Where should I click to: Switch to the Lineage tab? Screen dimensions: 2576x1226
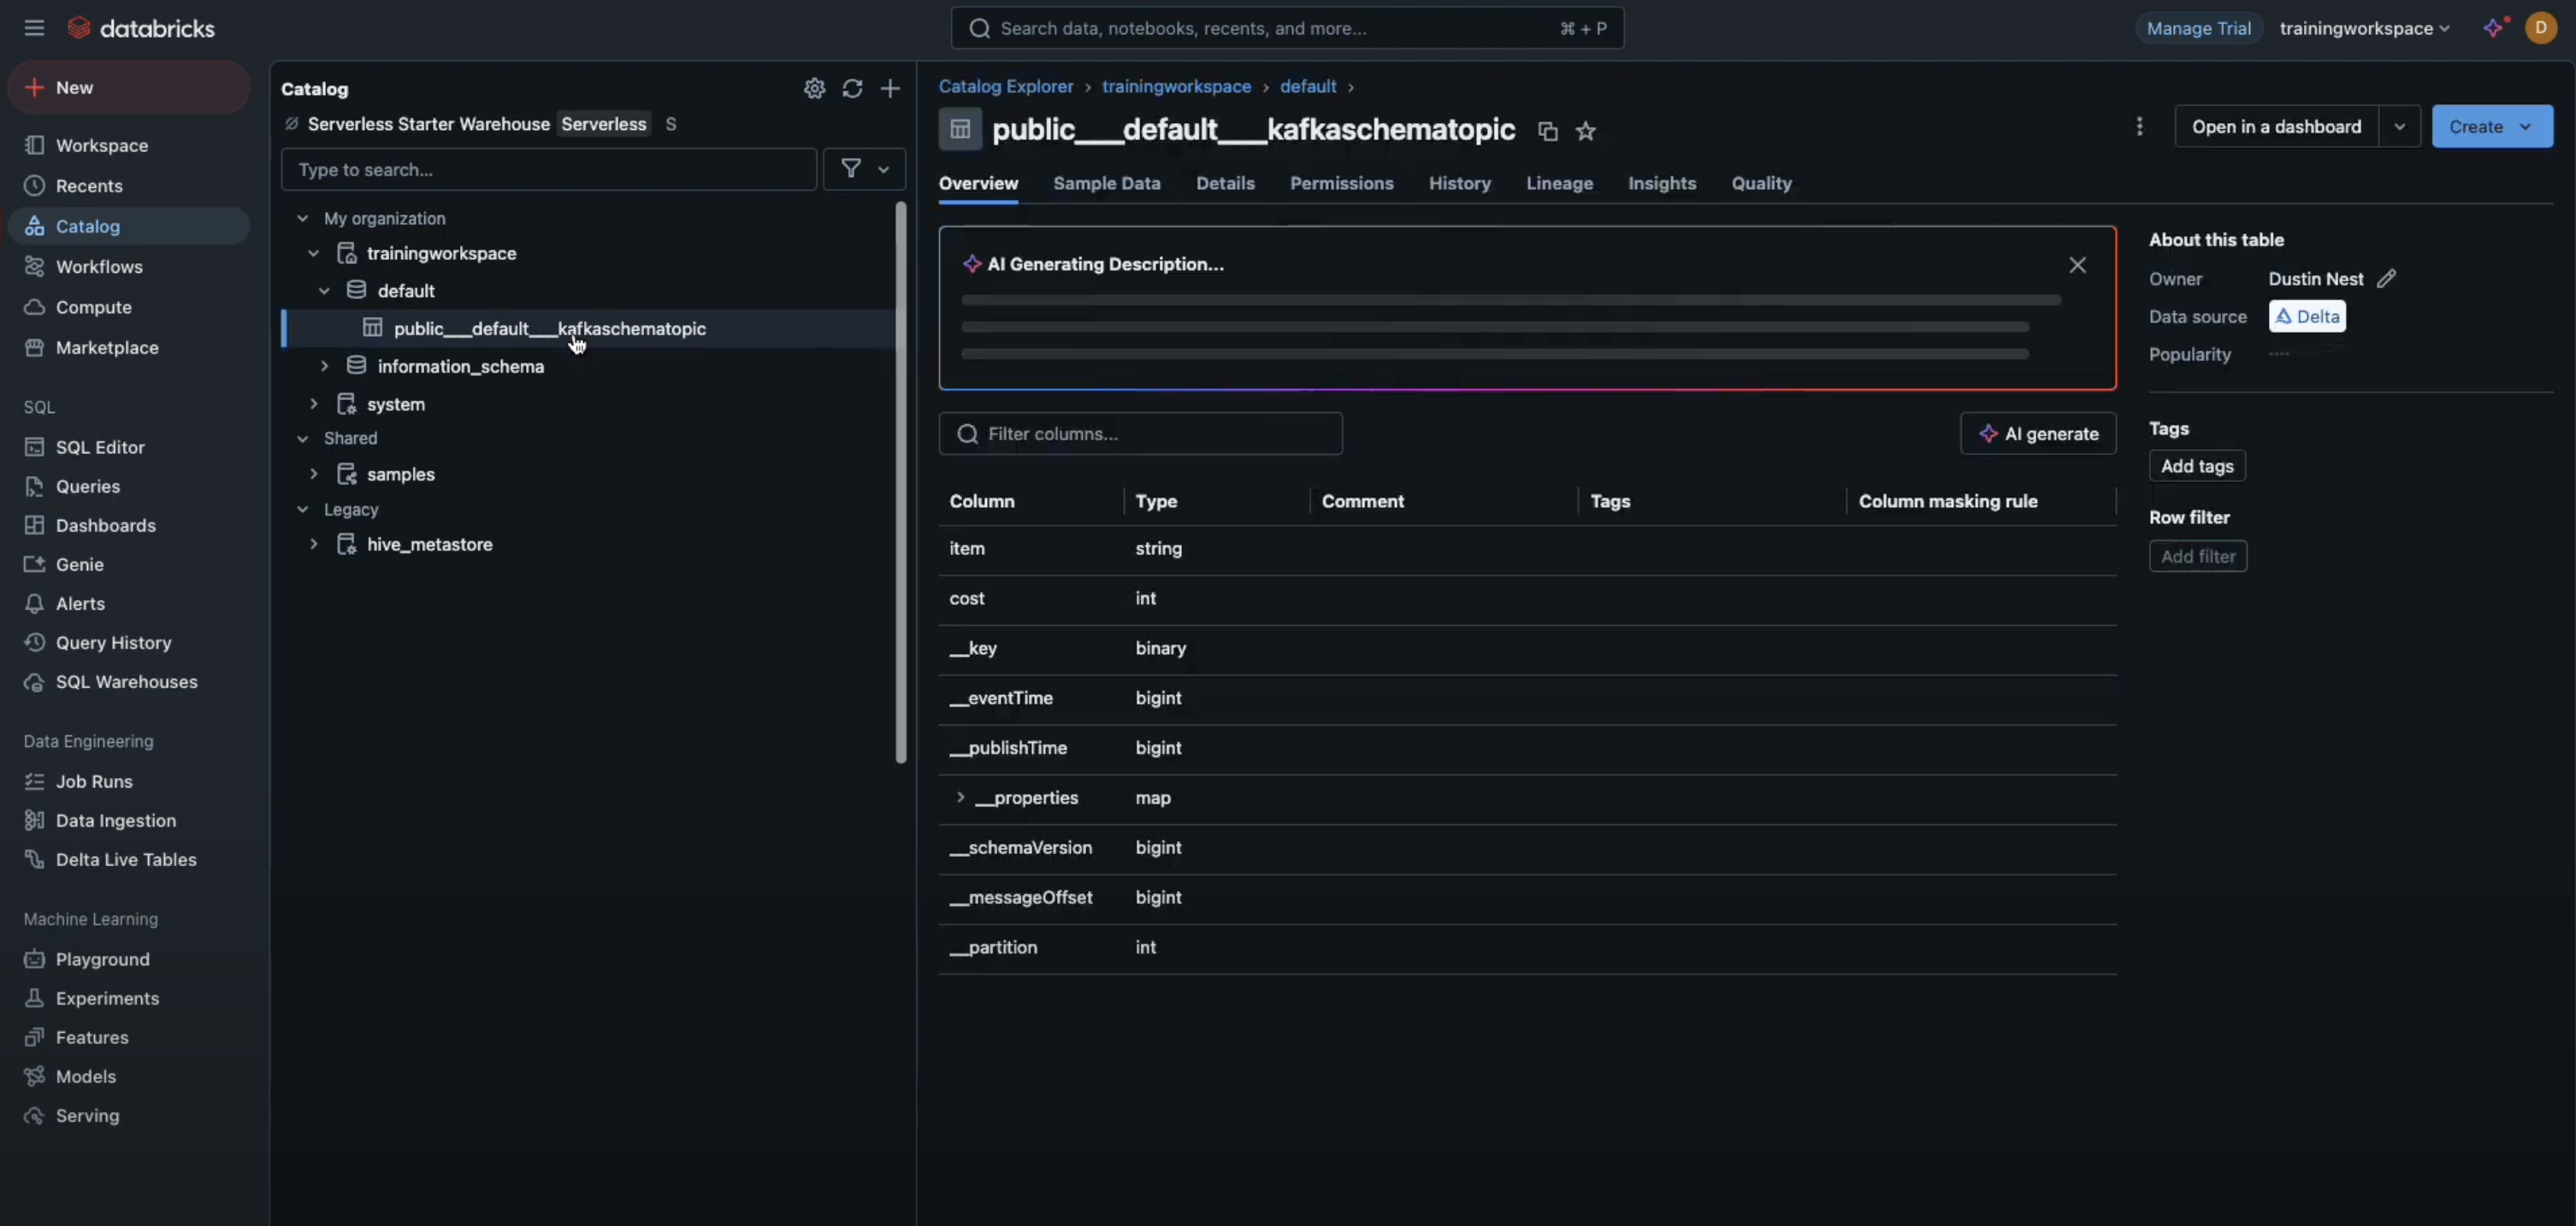1560,183
